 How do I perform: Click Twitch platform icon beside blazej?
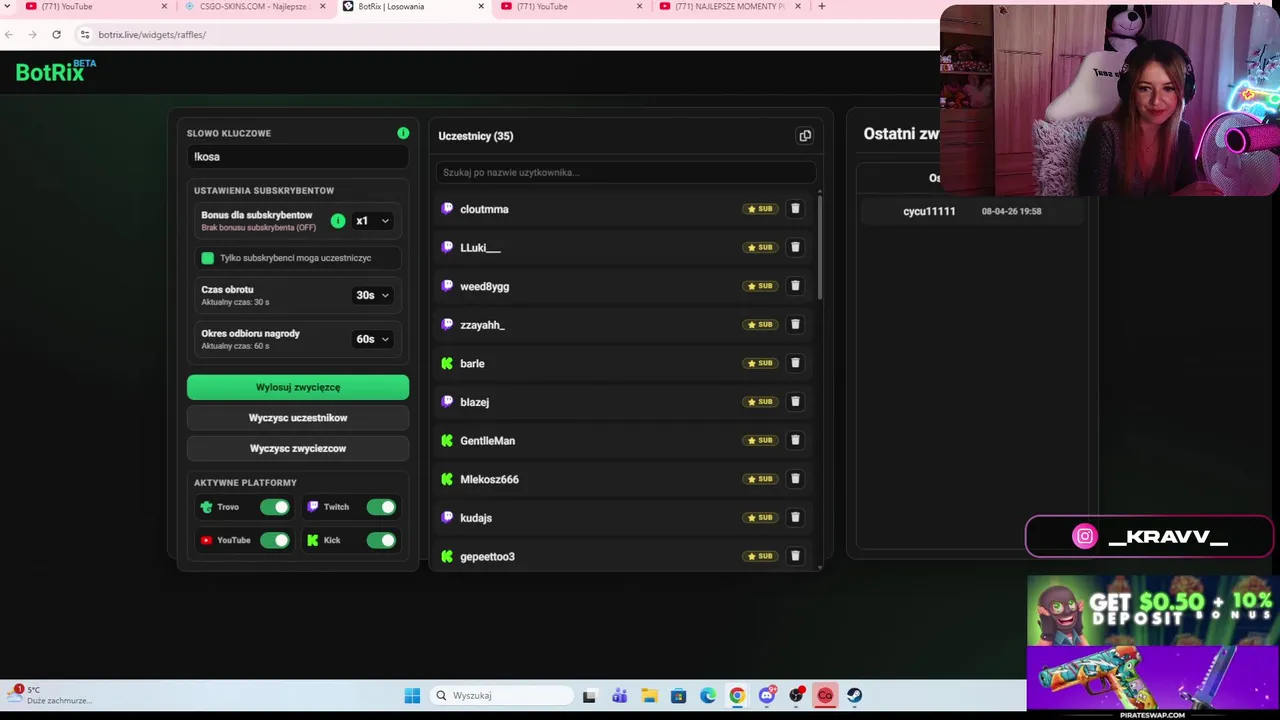point(447,401)
